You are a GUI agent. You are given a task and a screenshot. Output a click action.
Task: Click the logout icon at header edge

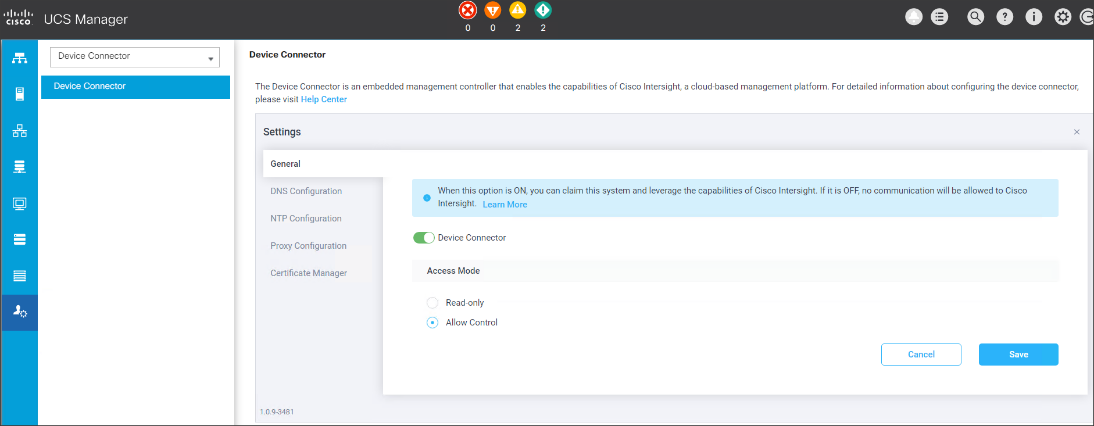[1087, 18]
